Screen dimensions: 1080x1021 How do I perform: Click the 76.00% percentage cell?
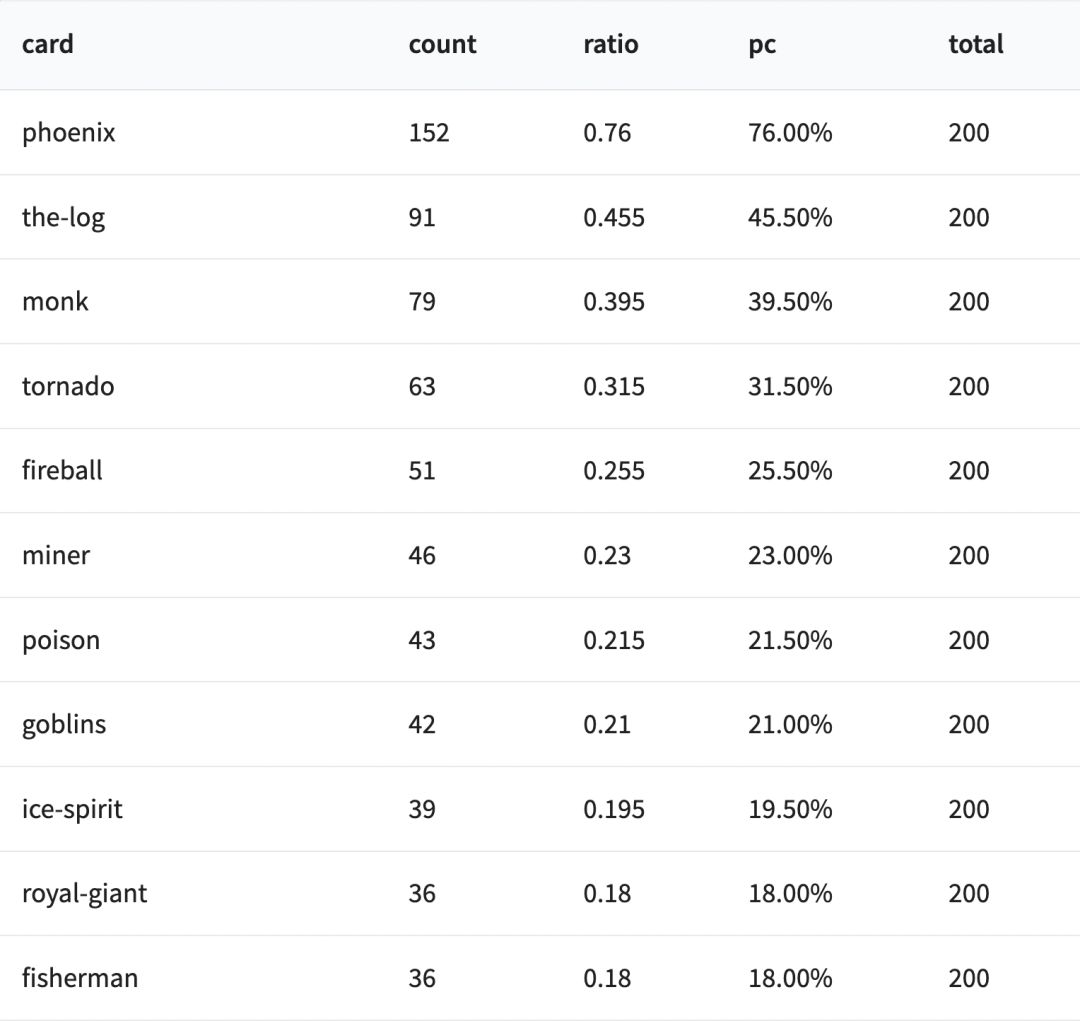point(790,133)
